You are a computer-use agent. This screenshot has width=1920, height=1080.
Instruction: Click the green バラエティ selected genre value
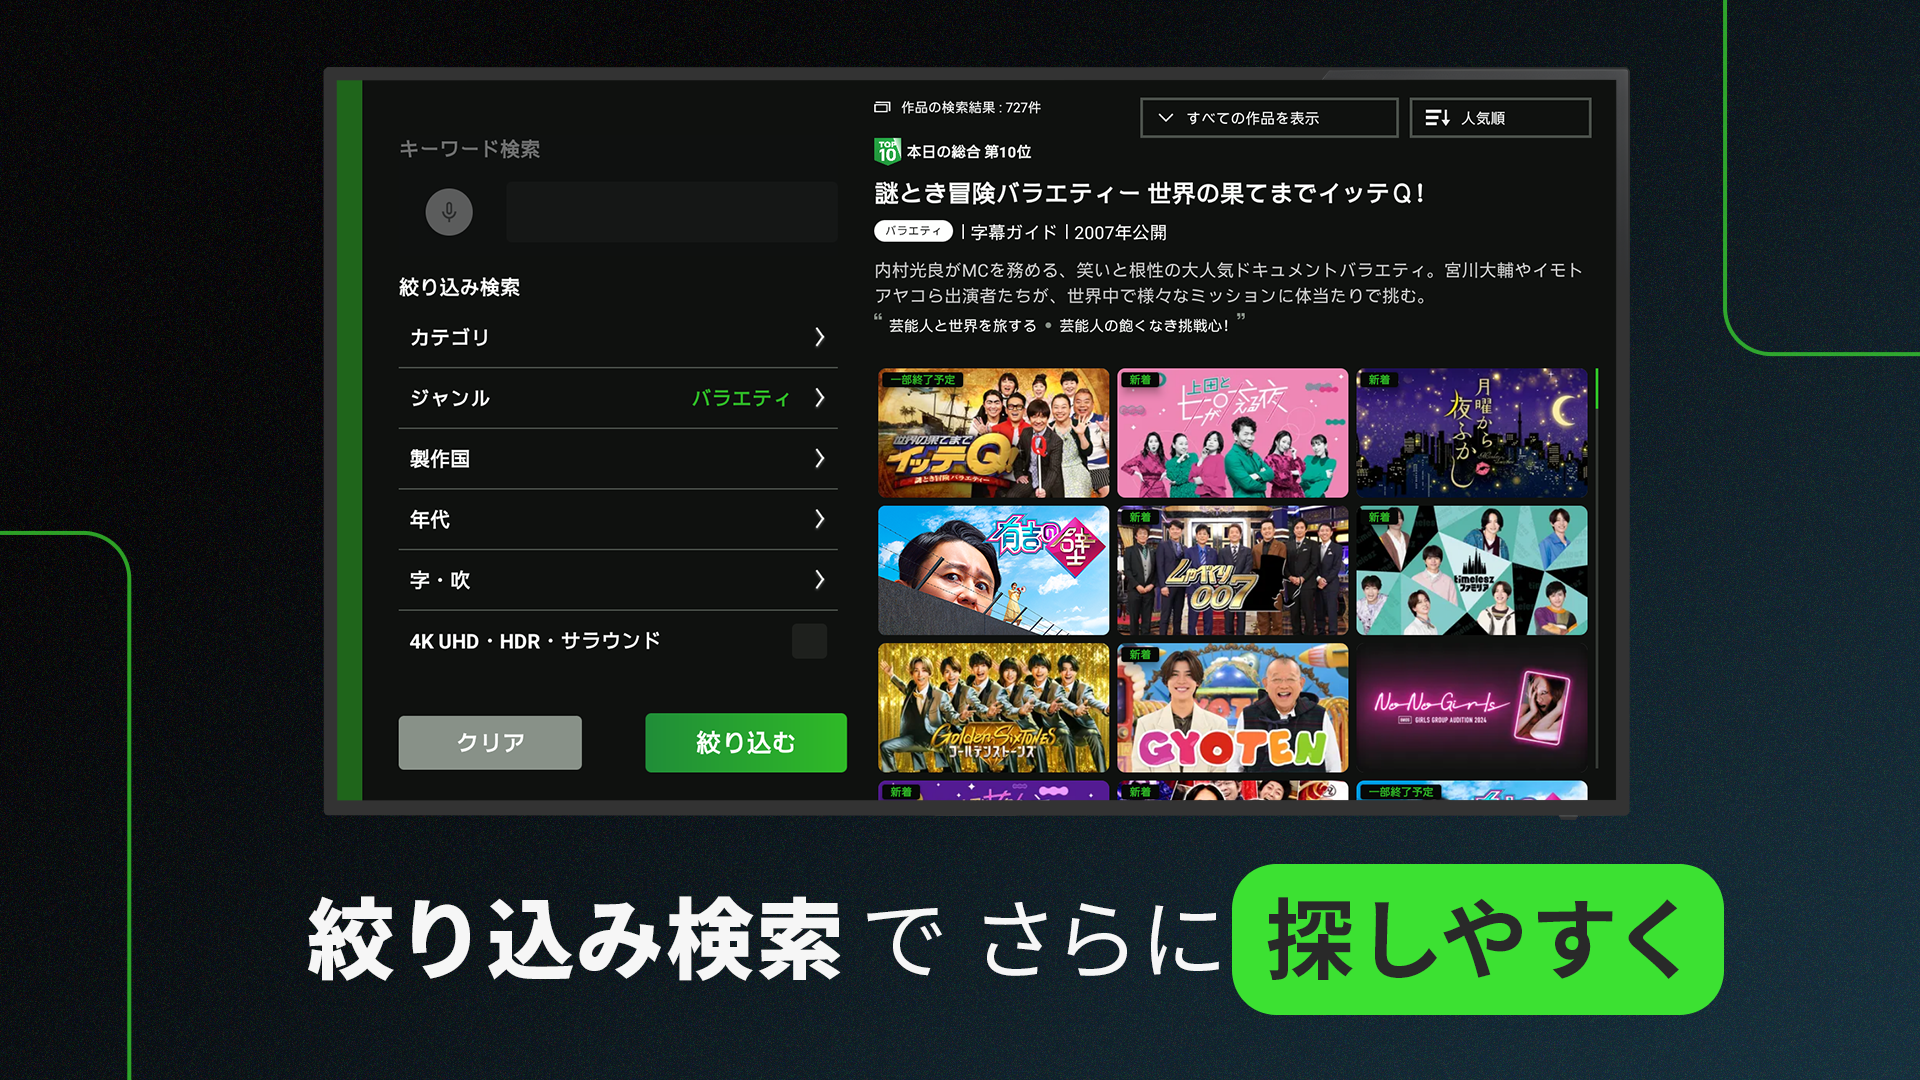click(x=741, y=398)
